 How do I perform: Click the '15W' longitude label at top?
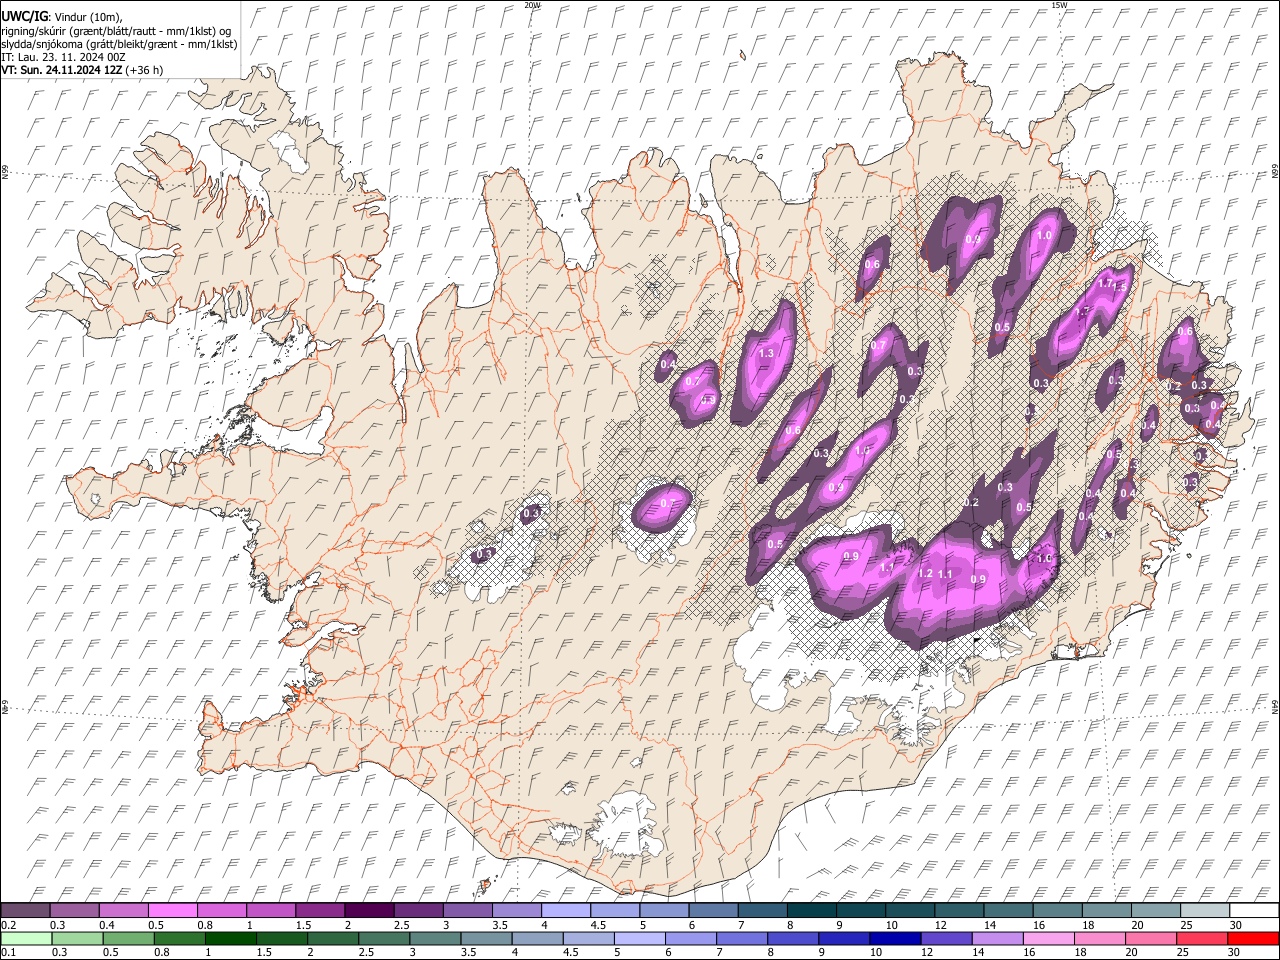1059,5
